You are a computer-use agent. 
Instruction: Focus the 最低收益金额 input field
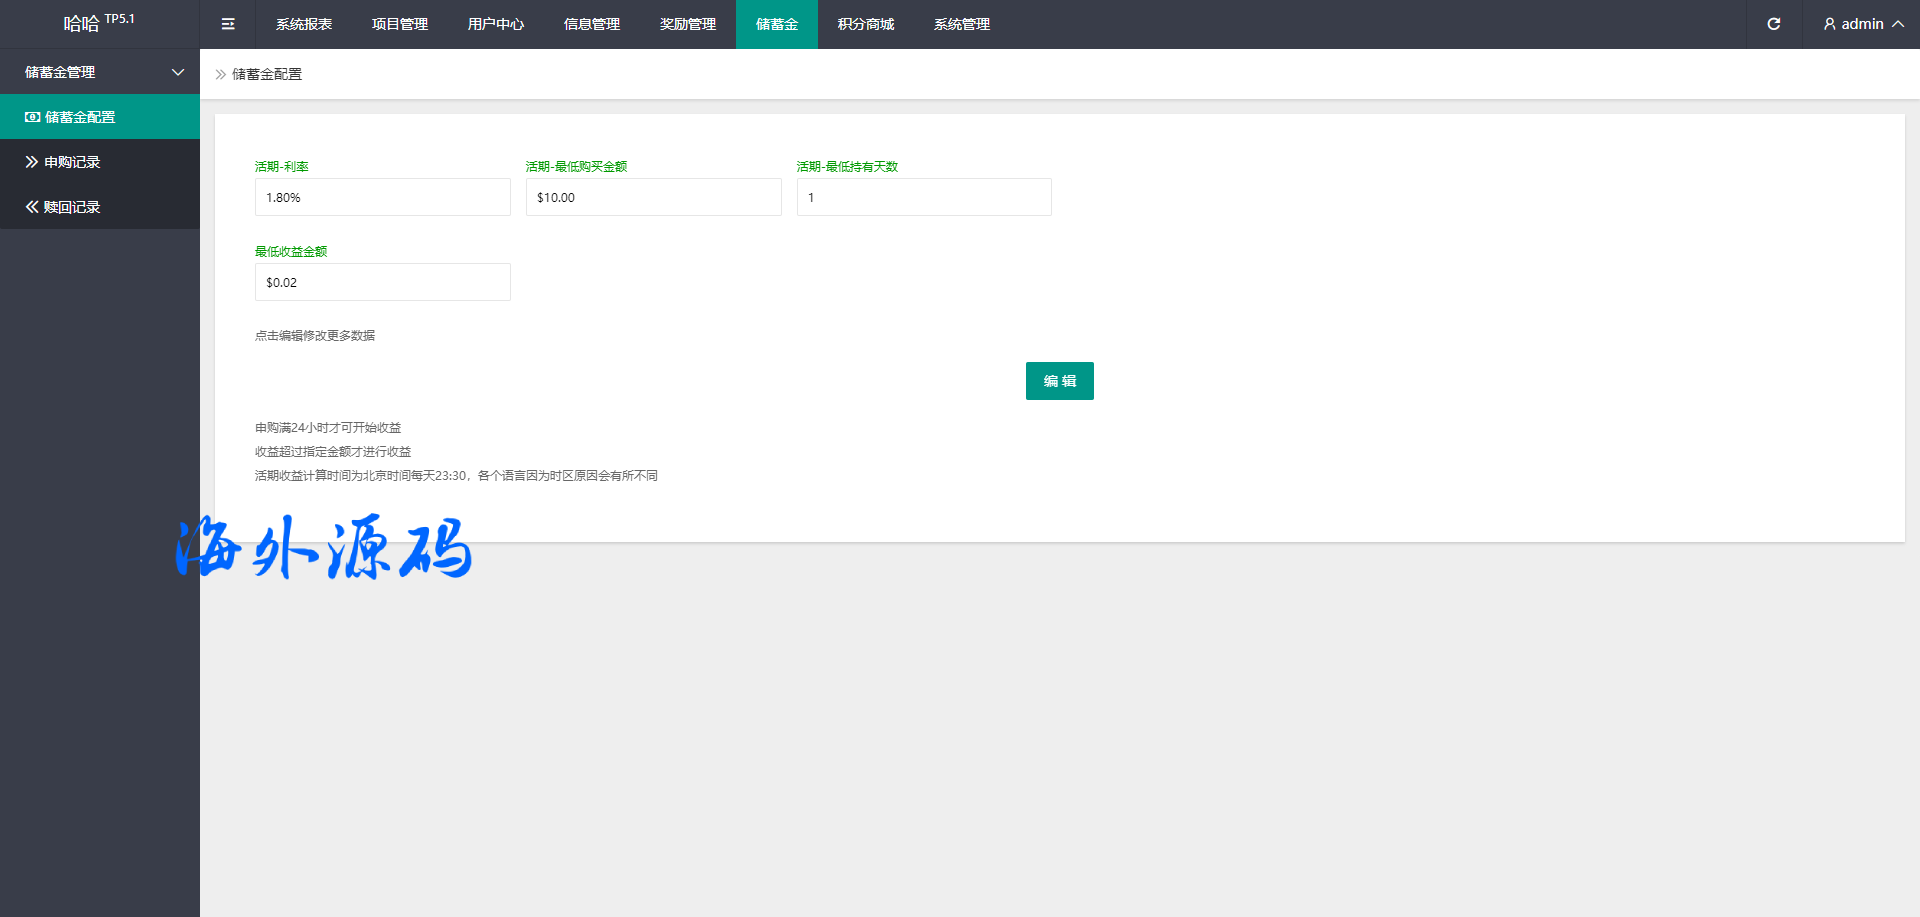[382, 282]
